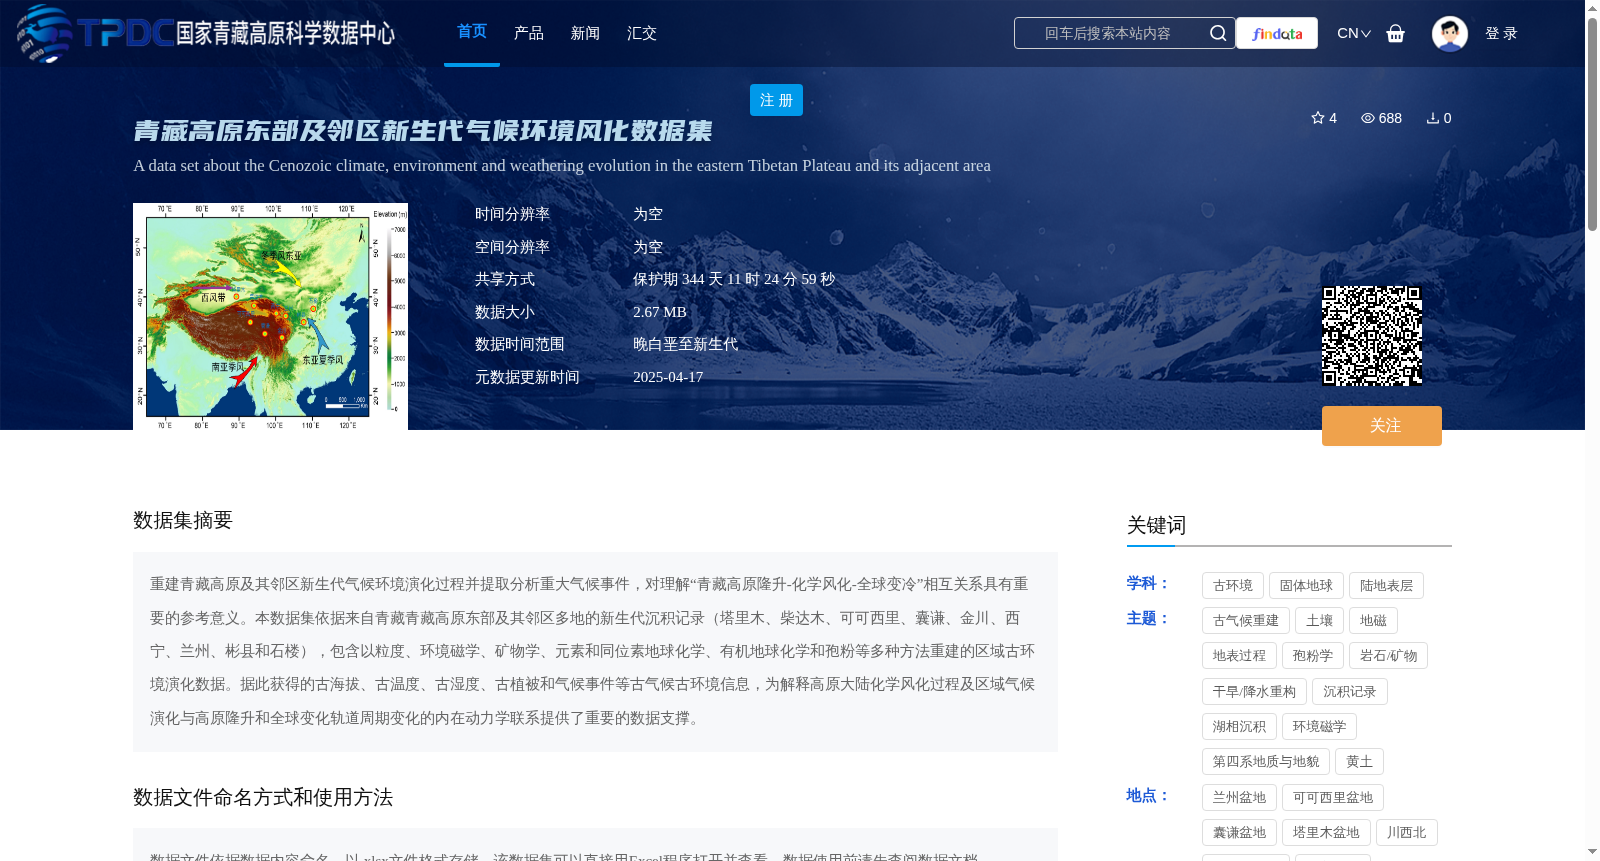
Task: Click the TPDC logo in the header
Action: coord(205,33)
